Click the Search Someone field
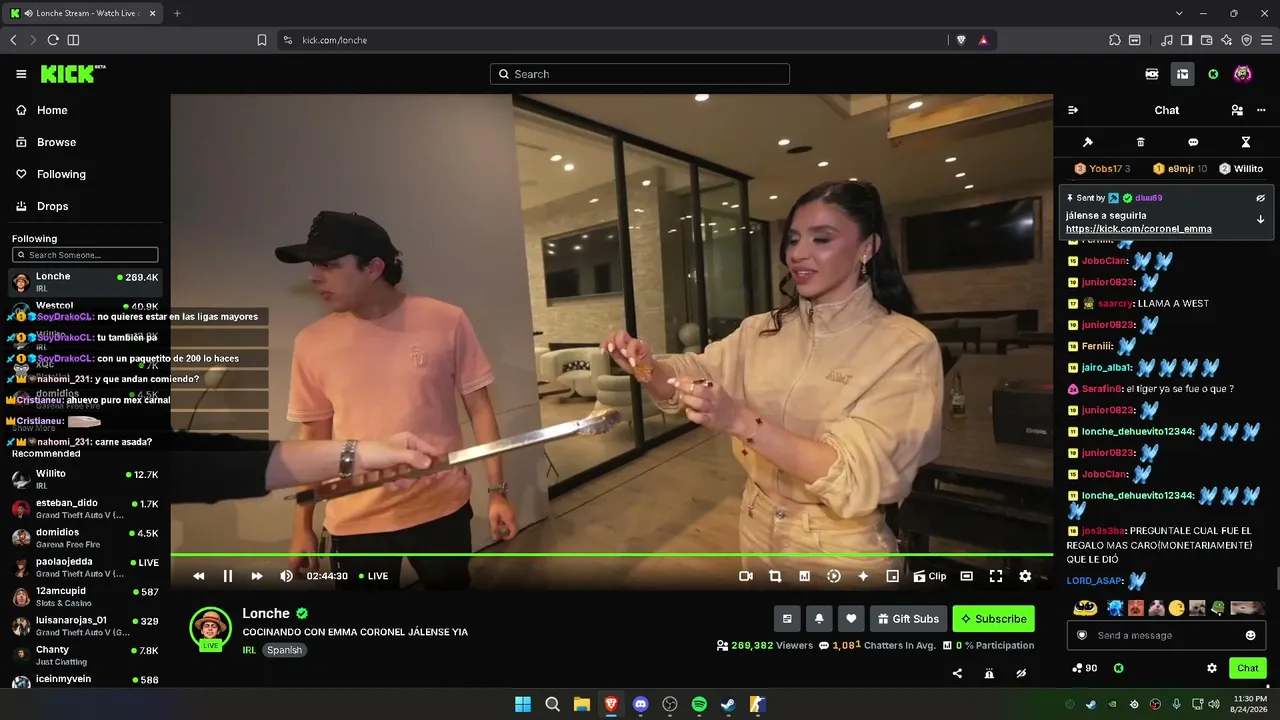The width and height of the screenshot is (1280, 720). (x=85, y=255)
